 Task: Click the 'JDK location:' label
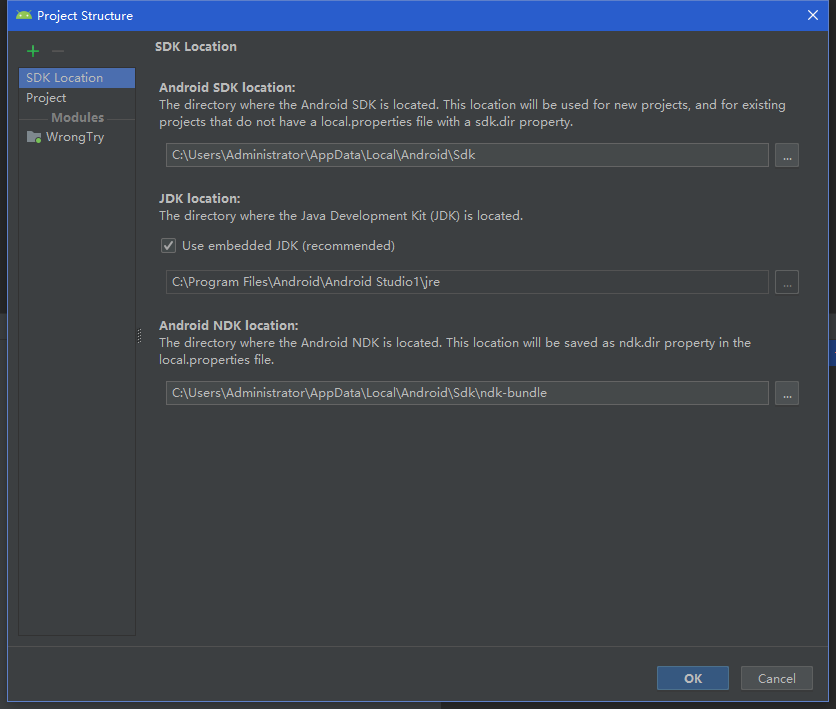199,198
